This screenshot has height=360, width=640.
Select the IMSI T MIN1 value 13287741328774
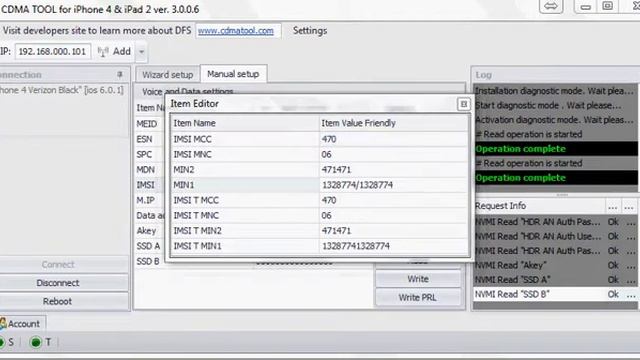356,246
